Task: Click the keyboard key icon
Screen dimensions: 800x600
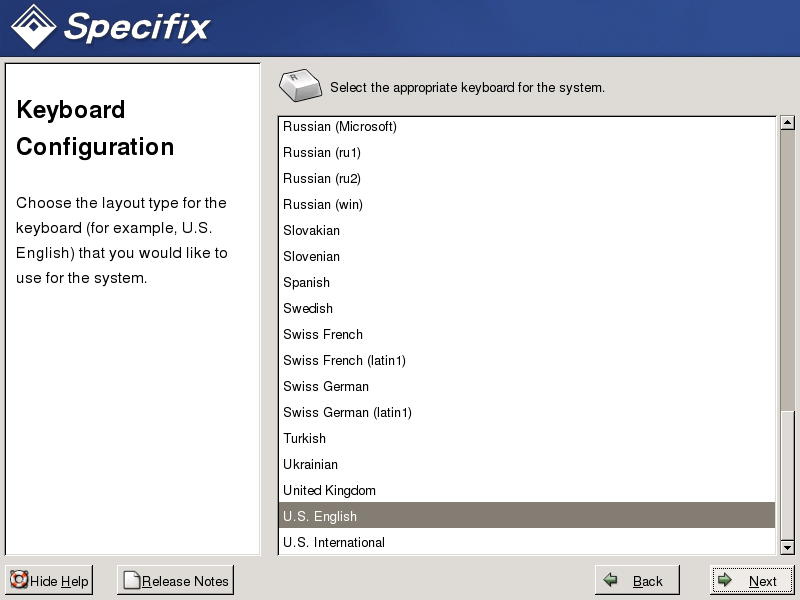Action: coord(301,87)
